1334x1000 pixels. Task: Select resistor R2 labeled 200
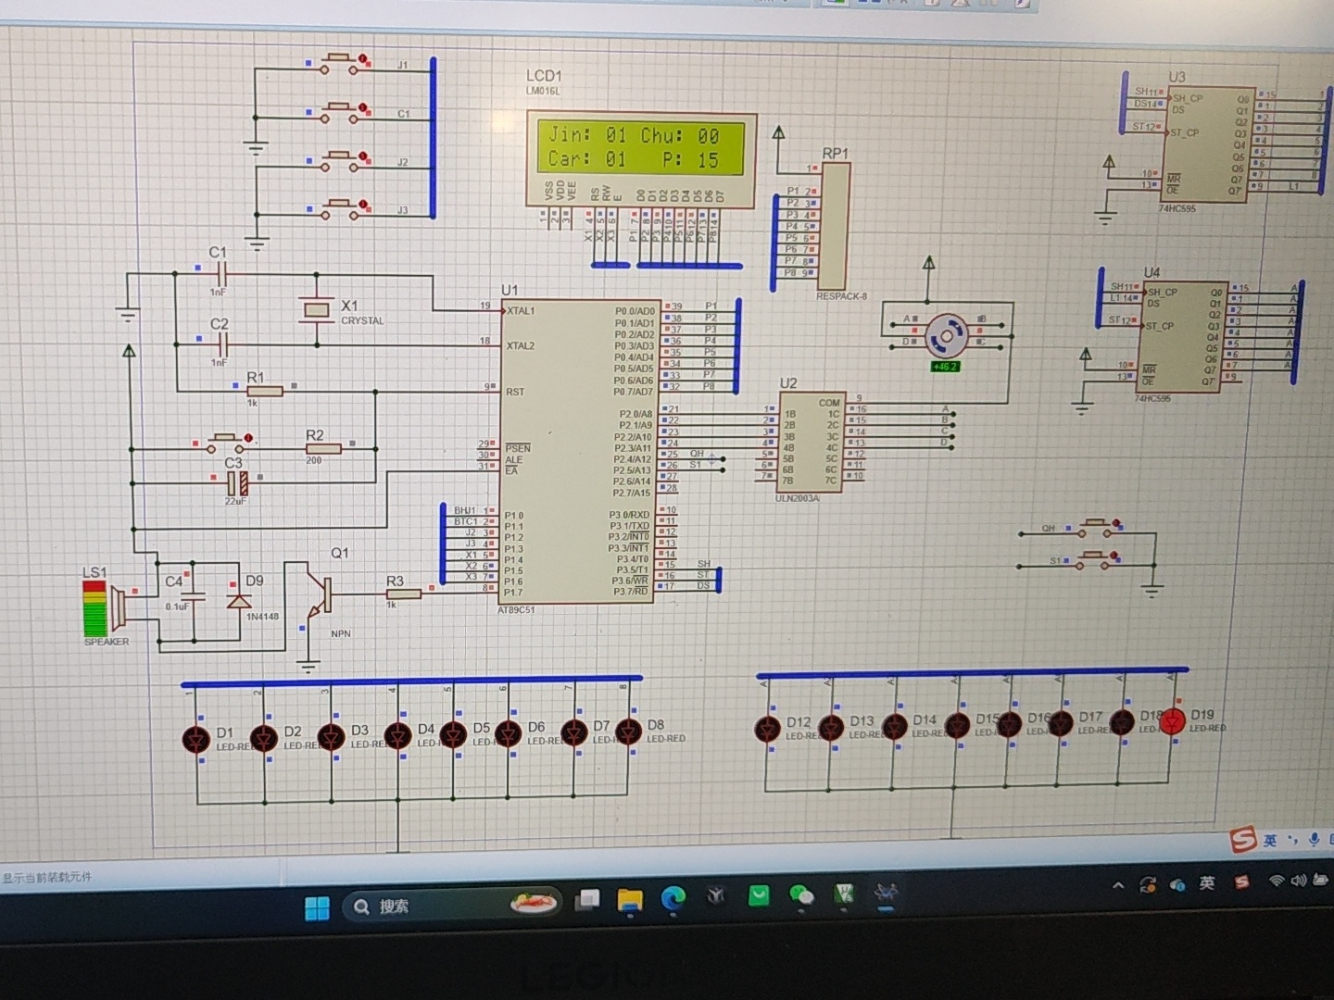(322, 449)
